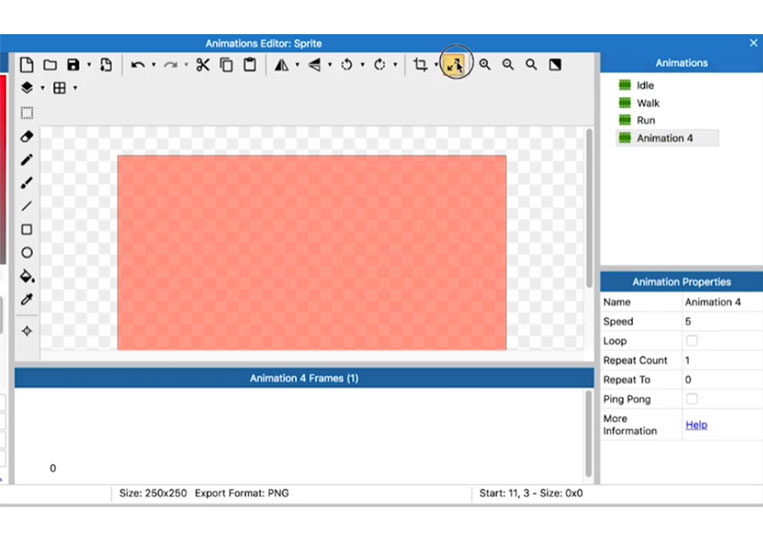
Task: Edit the animation Name field
Action: pyautogui.click(x=722, y=302)
